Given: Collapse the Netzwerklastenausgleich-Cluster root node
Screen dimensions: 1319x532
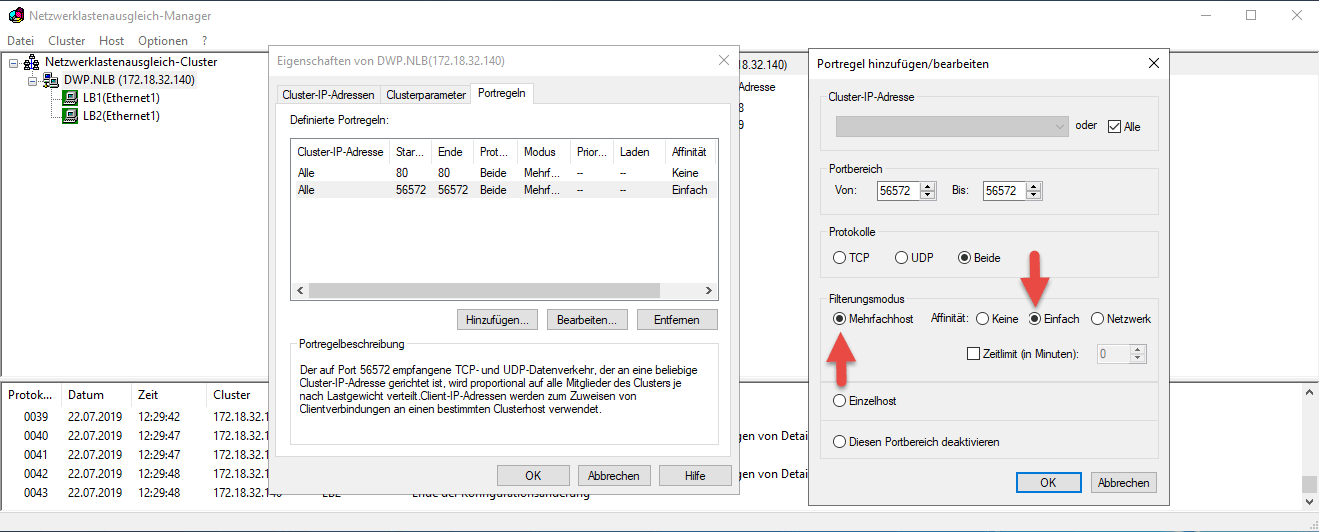Looking at the screenshot, I should 14,62.
